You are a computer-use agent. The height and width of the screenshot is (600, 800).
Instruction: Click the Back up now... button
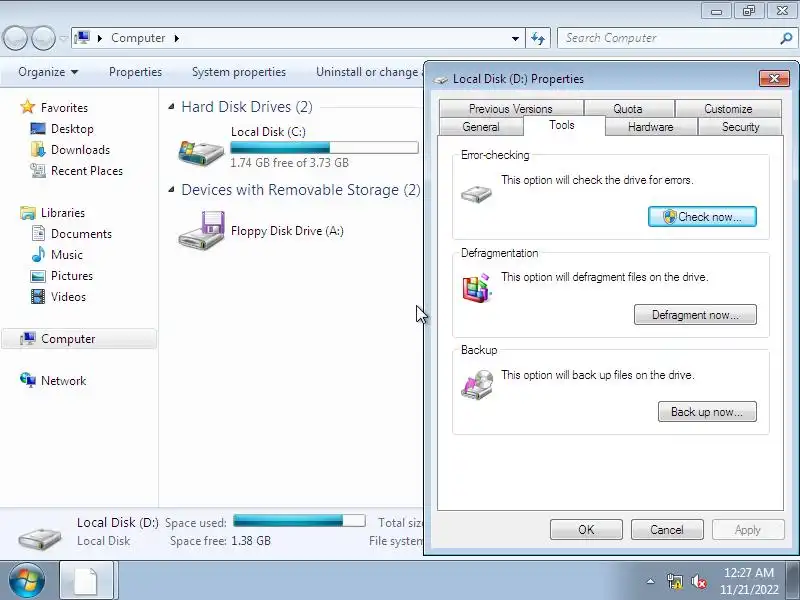tap(707, 412)
